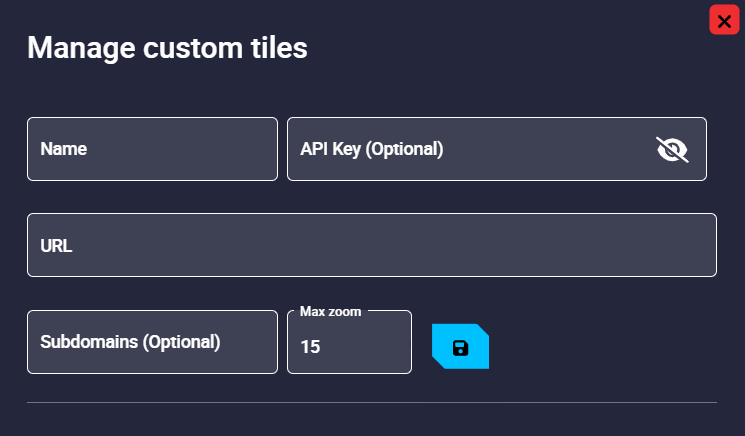The height and width of the screenshot is (436, 745).
Task: Click the horizontal divider below the form
Action: point(371,402)
